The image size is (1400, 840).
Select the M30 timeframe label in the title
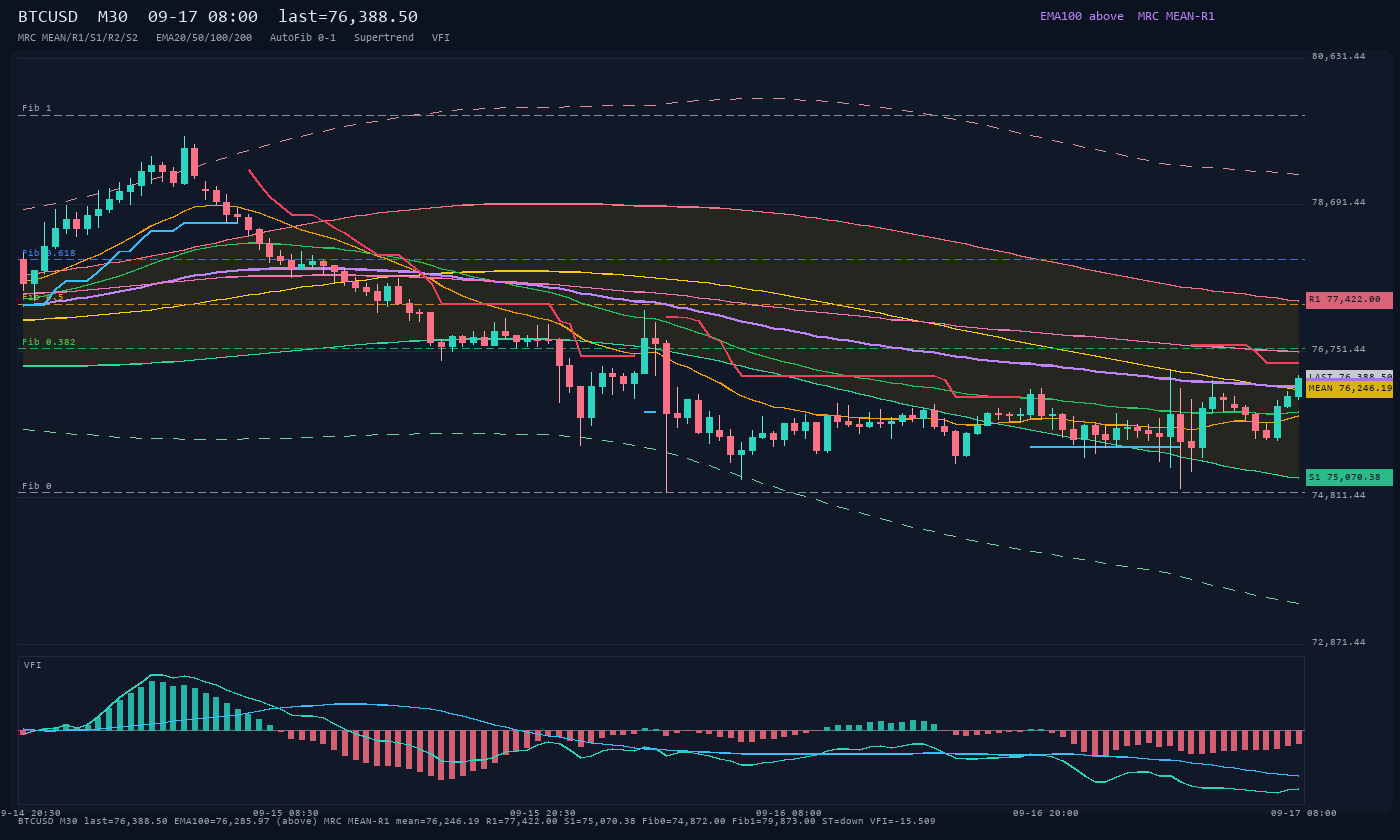[113, 17]
